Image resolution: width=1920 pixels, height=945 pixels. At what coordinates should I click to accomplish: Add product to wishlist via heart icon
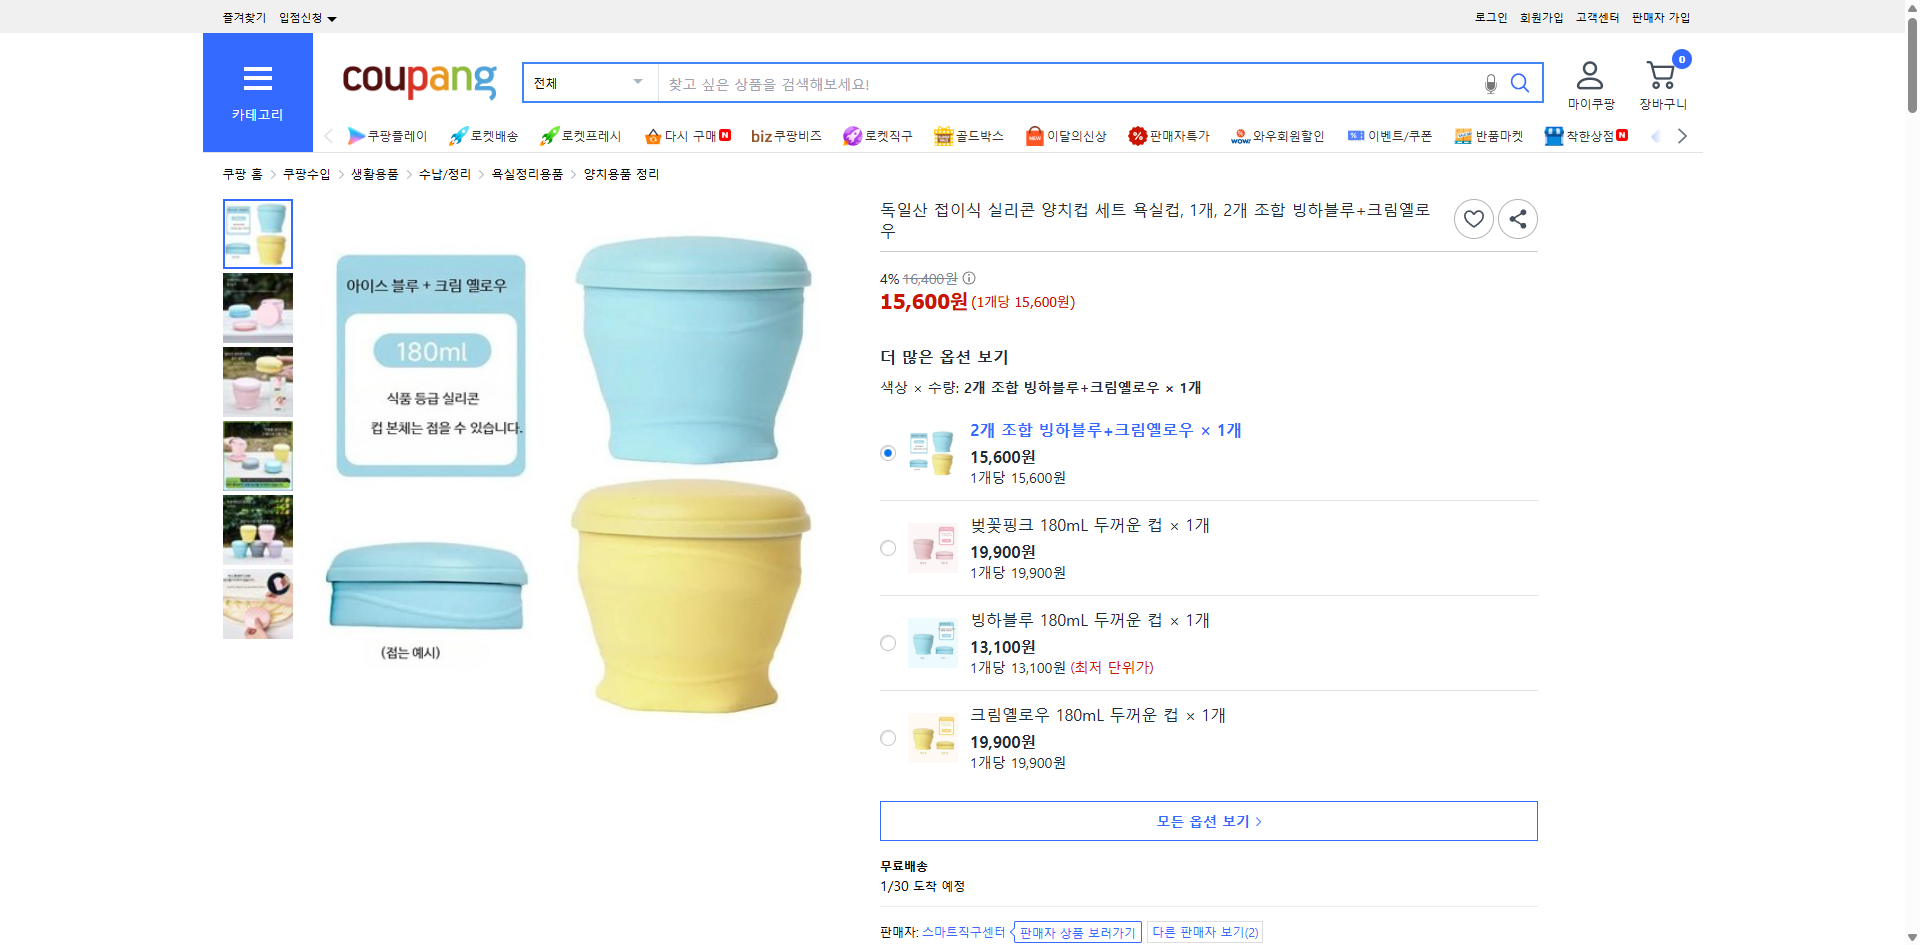pos(1473,218)
